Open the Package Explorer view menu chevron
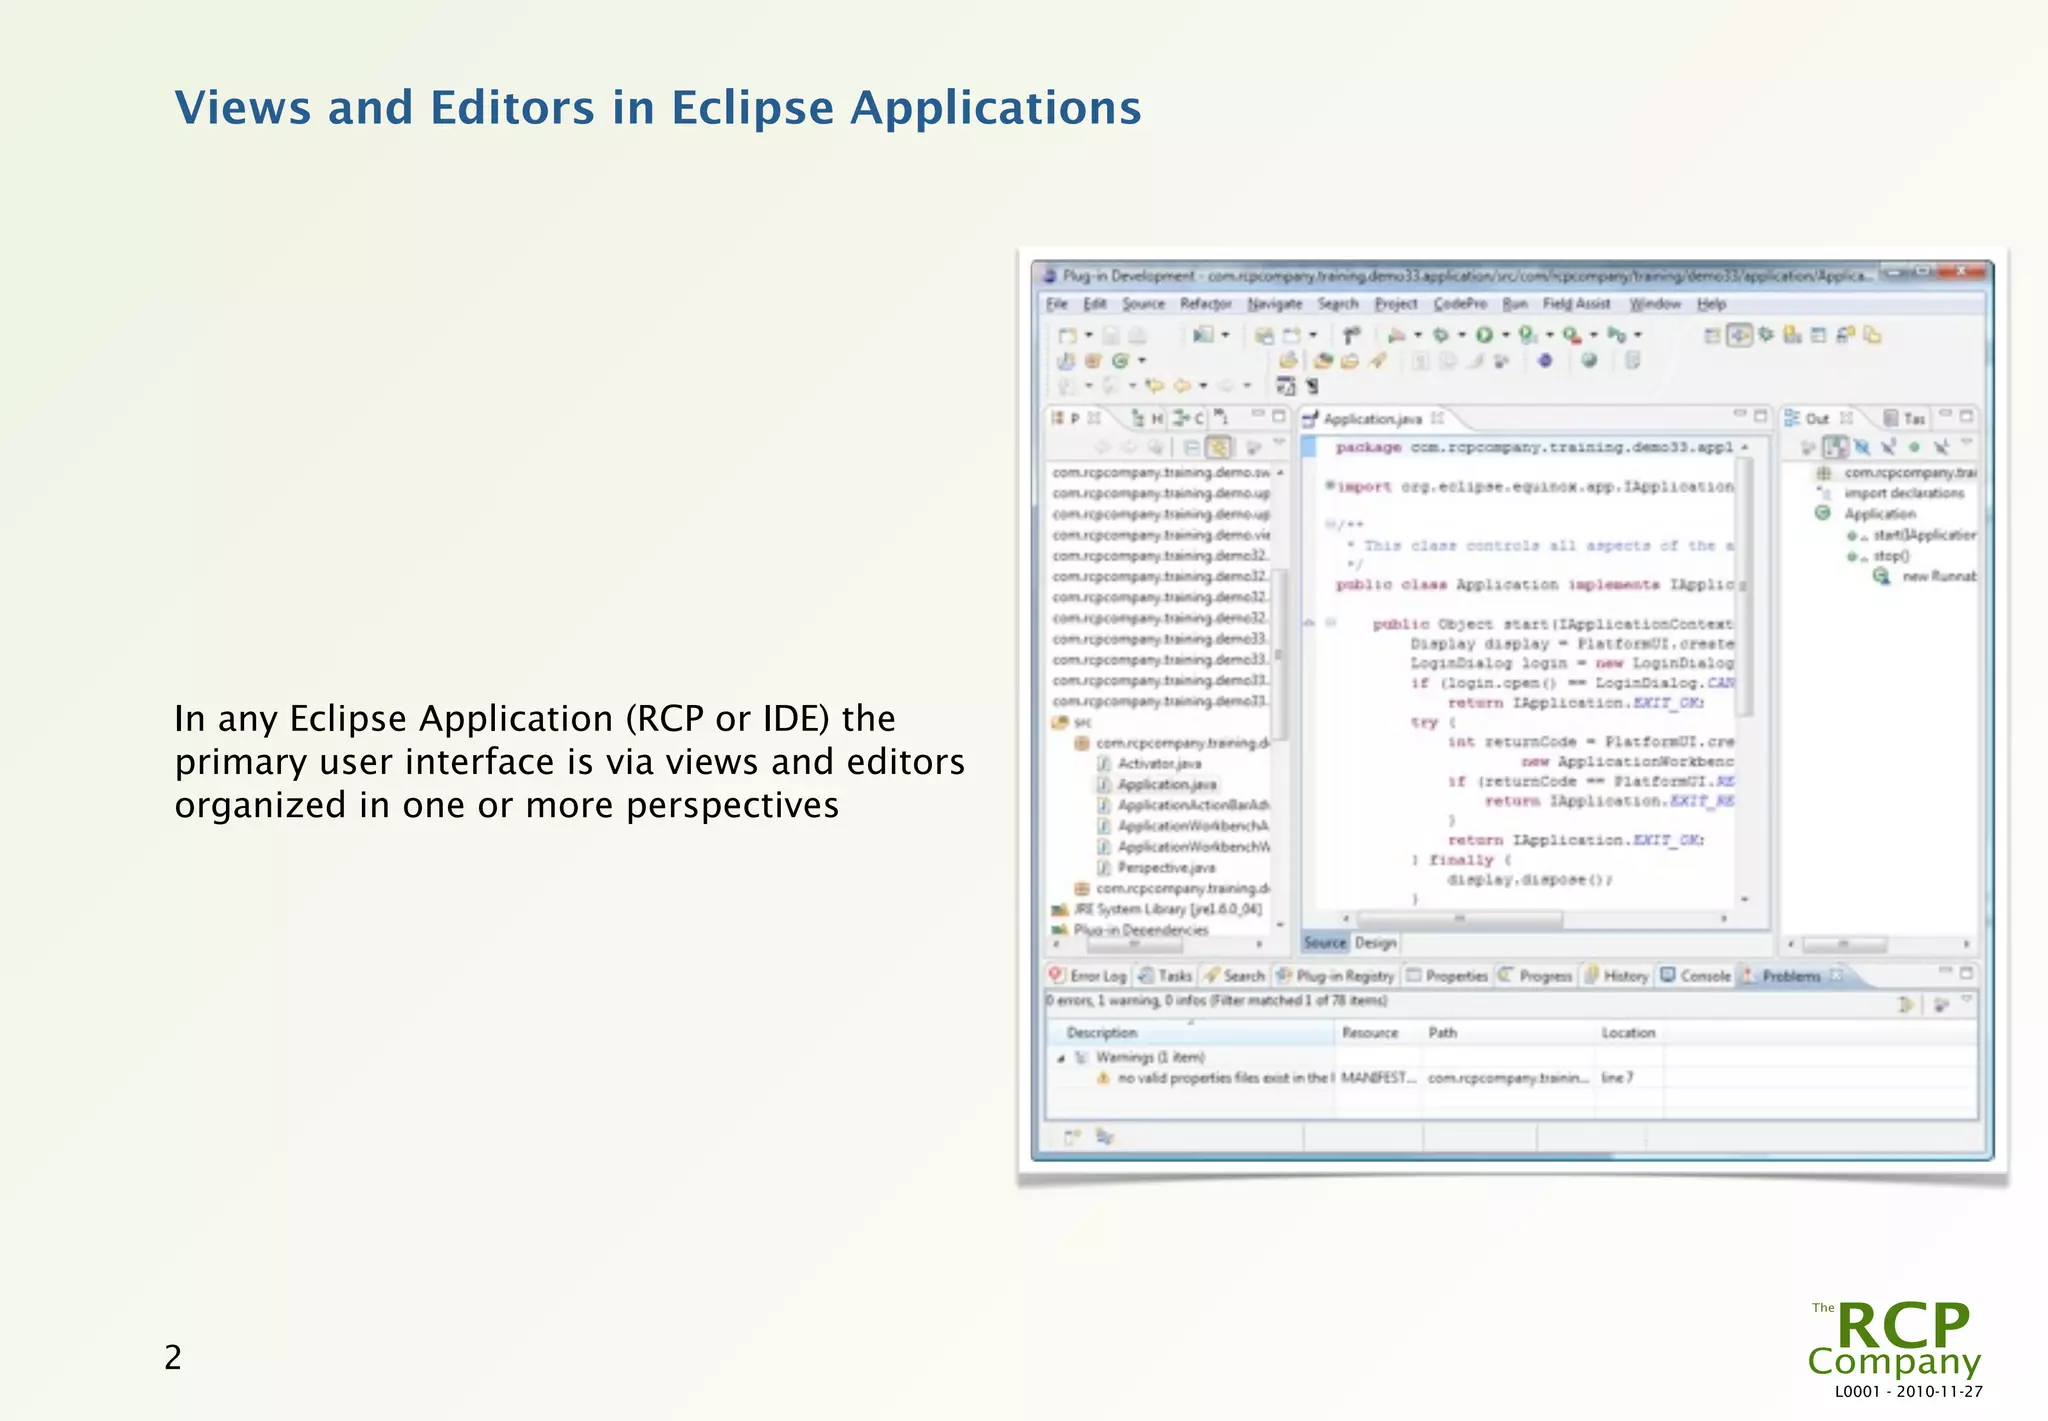The height and width of the screenshot is (1421, 2048). [x=1278, y=443]
